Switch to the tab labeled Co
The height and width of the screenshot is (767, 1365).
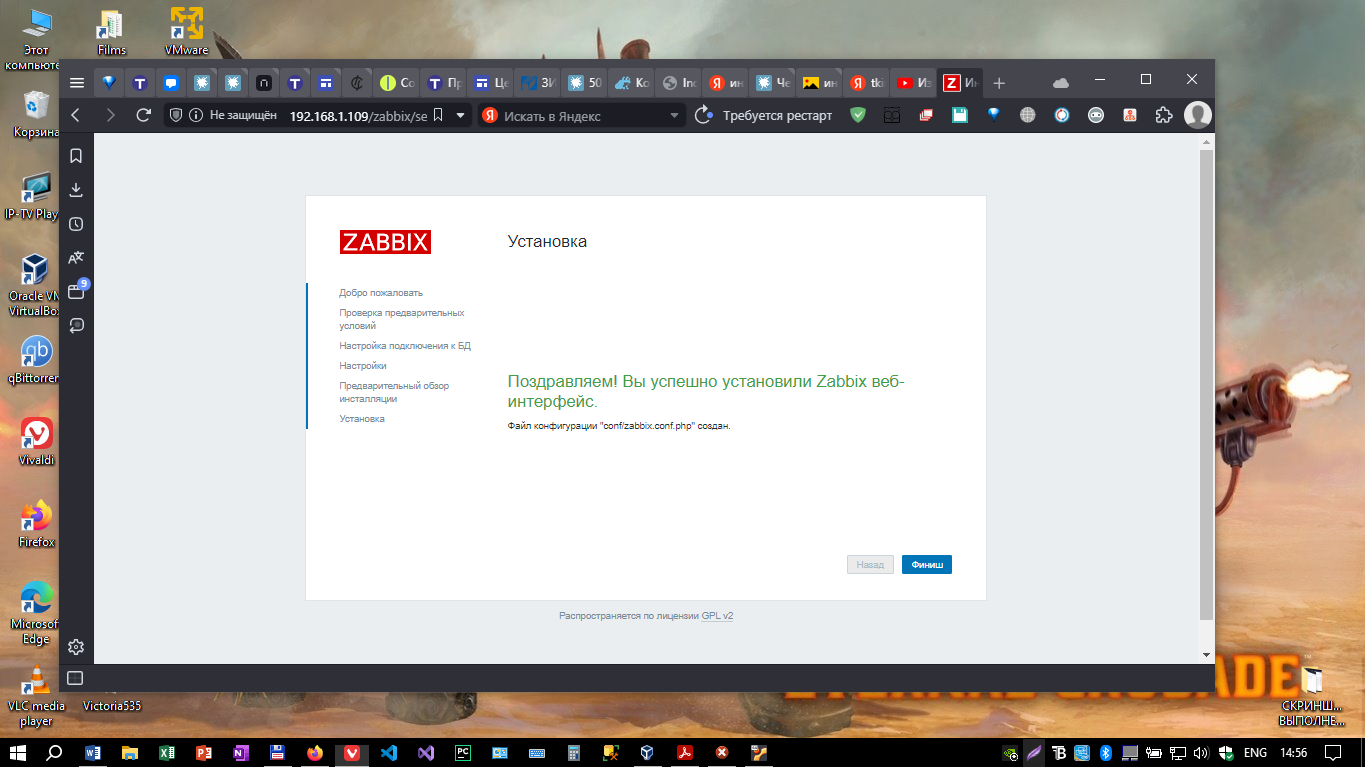[397, 83]
